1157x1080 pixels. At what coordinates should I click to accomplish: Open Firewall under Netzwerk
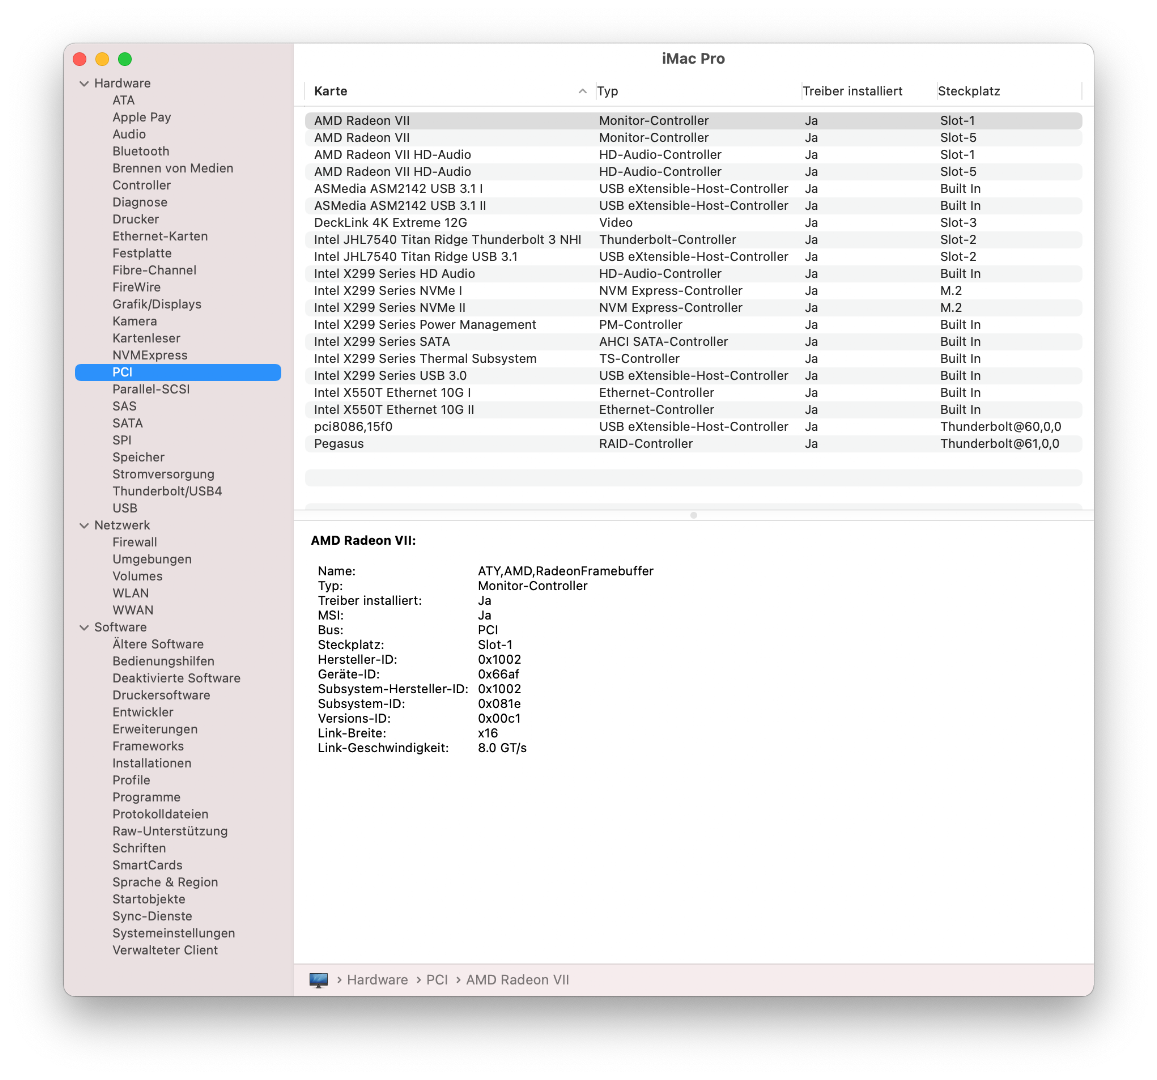click(134, 542)
